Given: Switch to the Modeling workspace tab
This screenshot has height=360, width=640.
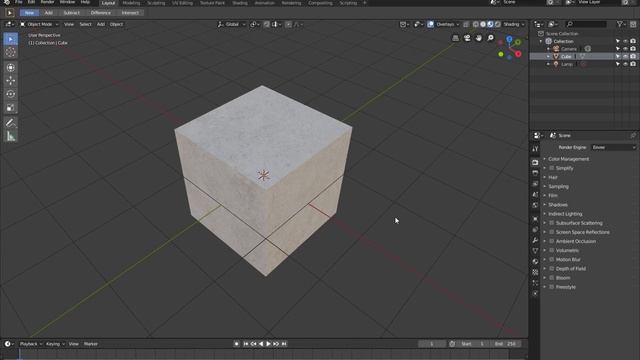Looking at the screenshot, I should point(131,3).
